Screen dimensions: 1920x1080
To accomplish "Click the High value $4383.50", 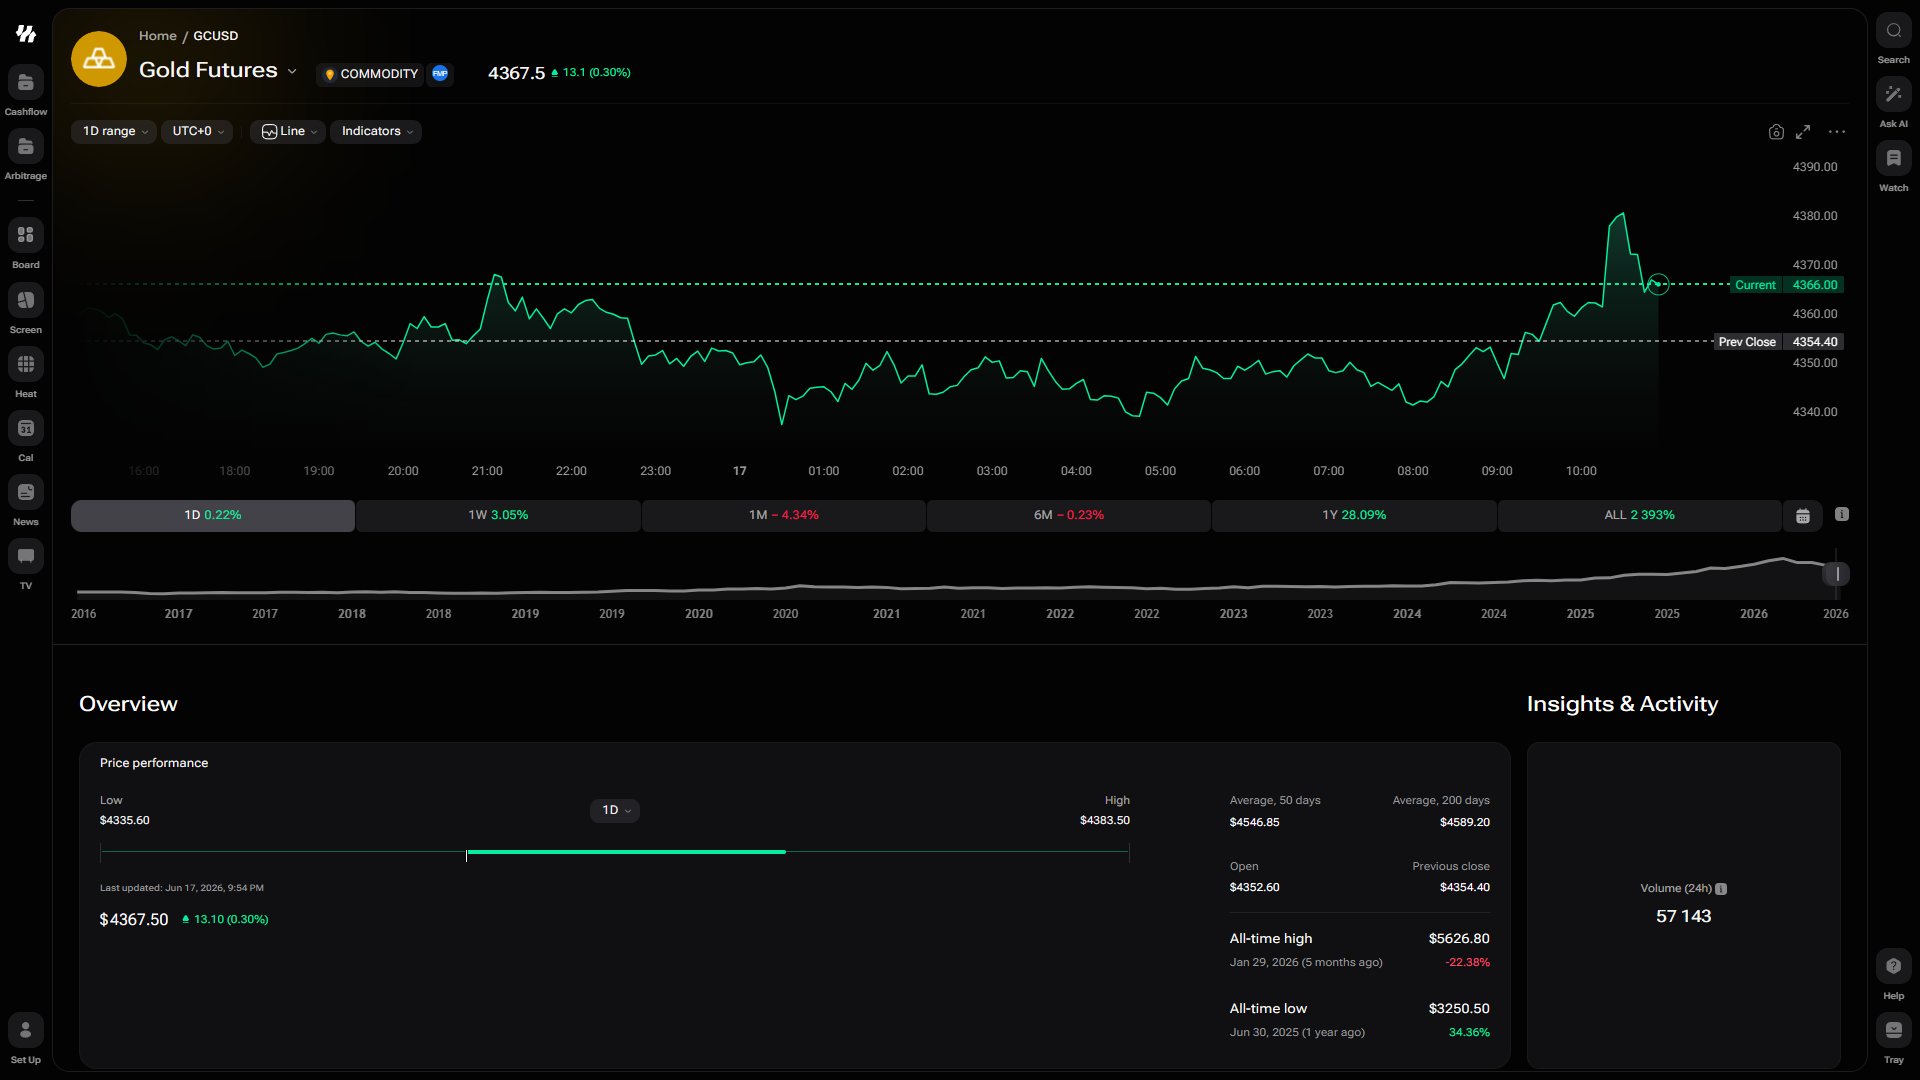I will pyautogui.click(x=1105, y=821).
